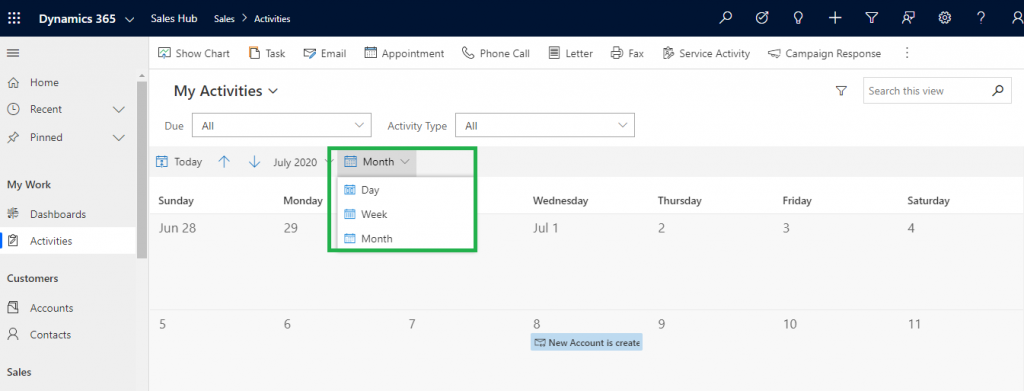Click the search magnifier in Search this view

(997, 91)
